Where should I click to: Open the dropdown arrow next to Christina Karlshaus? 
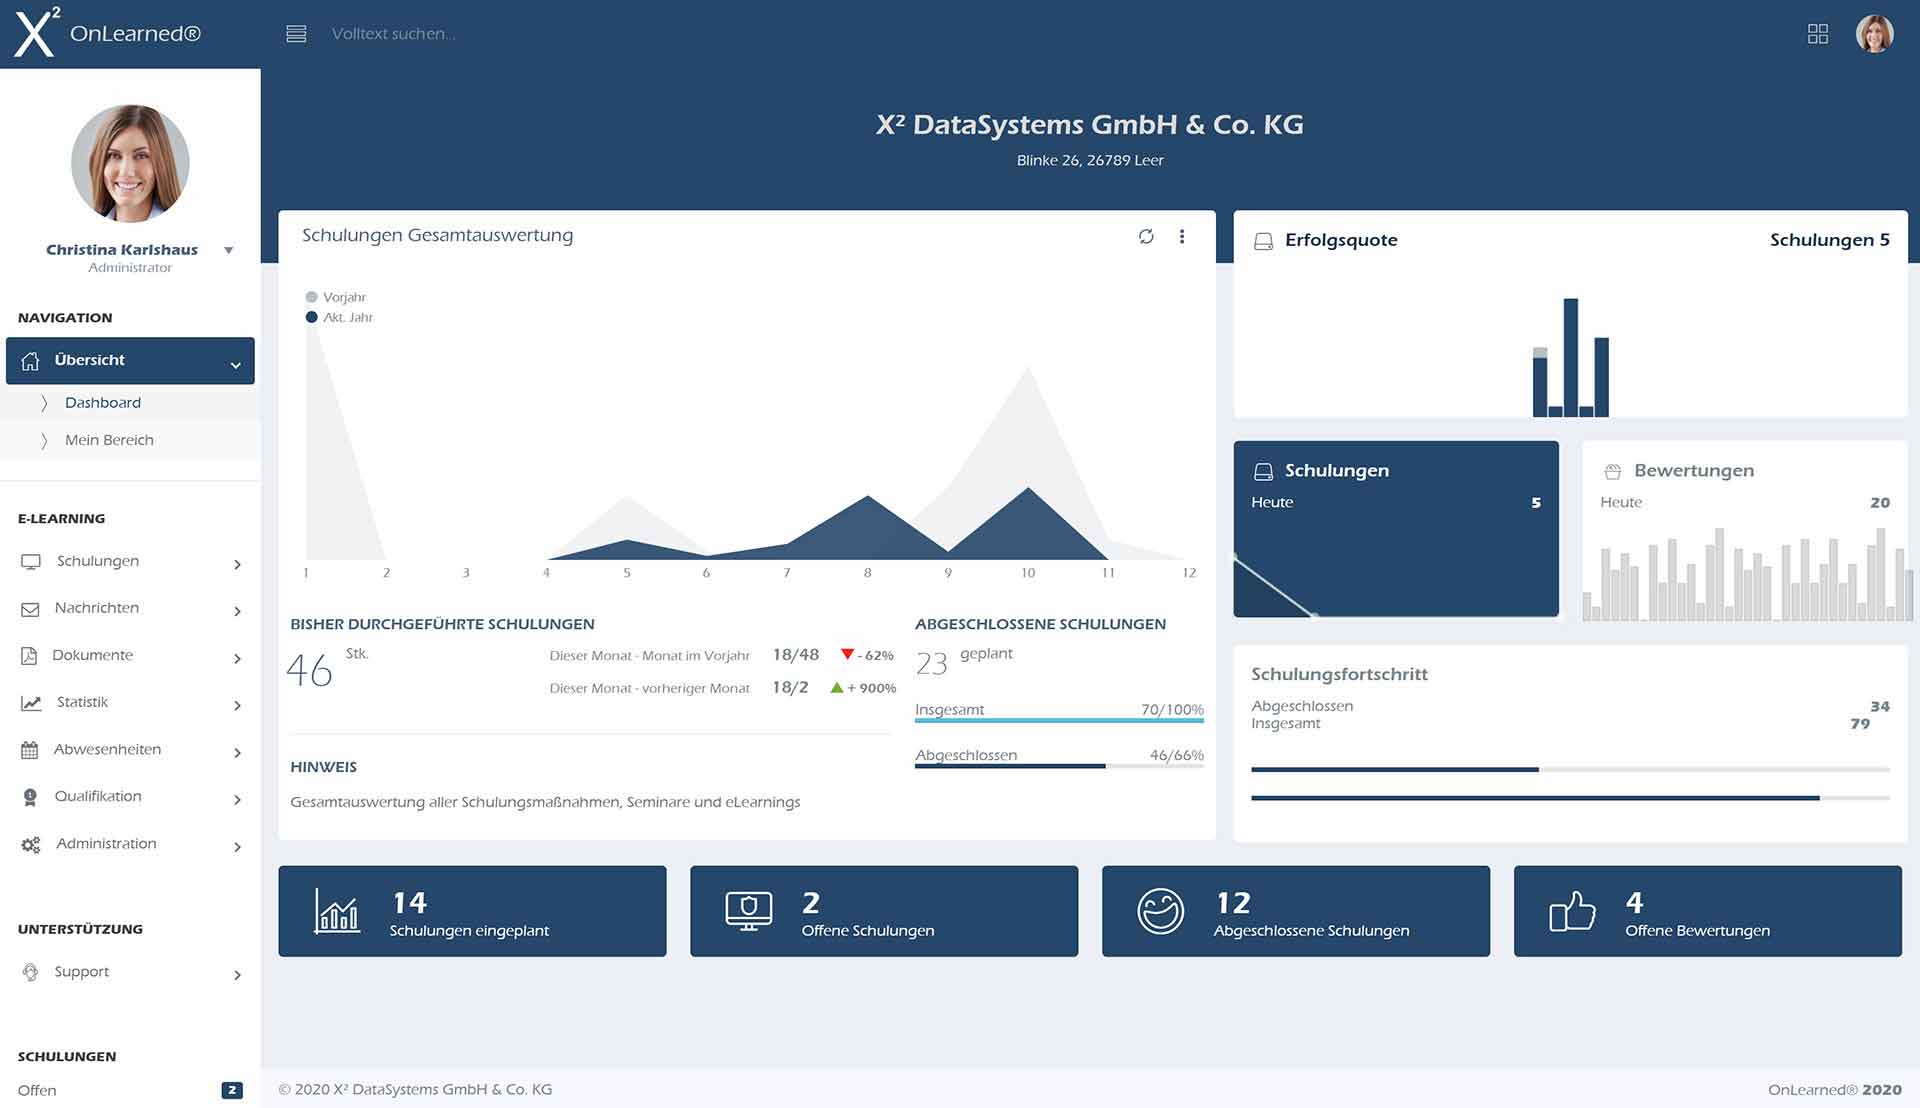[229, 251]
